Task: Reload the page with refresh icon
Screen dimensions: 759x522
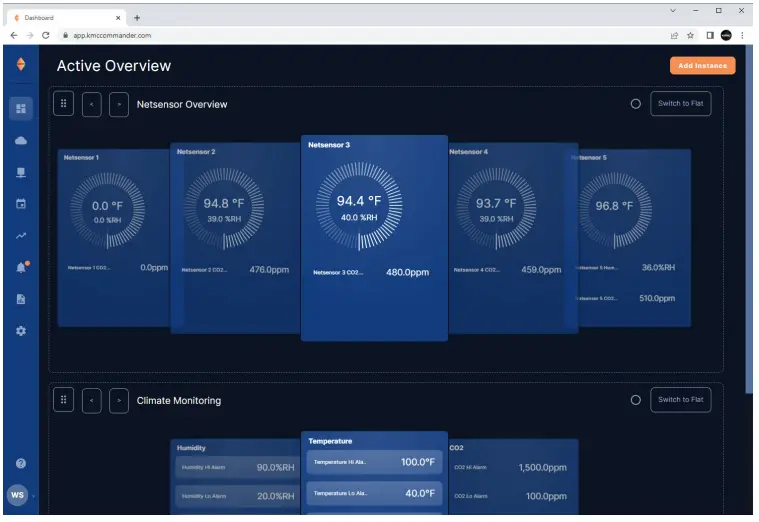Action: tap(46, 35)
